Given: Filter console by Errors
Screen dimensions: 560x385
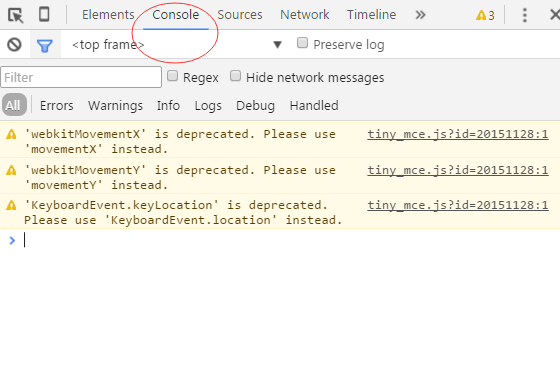Looking at the screenshot, I should [x=56, y=106].
